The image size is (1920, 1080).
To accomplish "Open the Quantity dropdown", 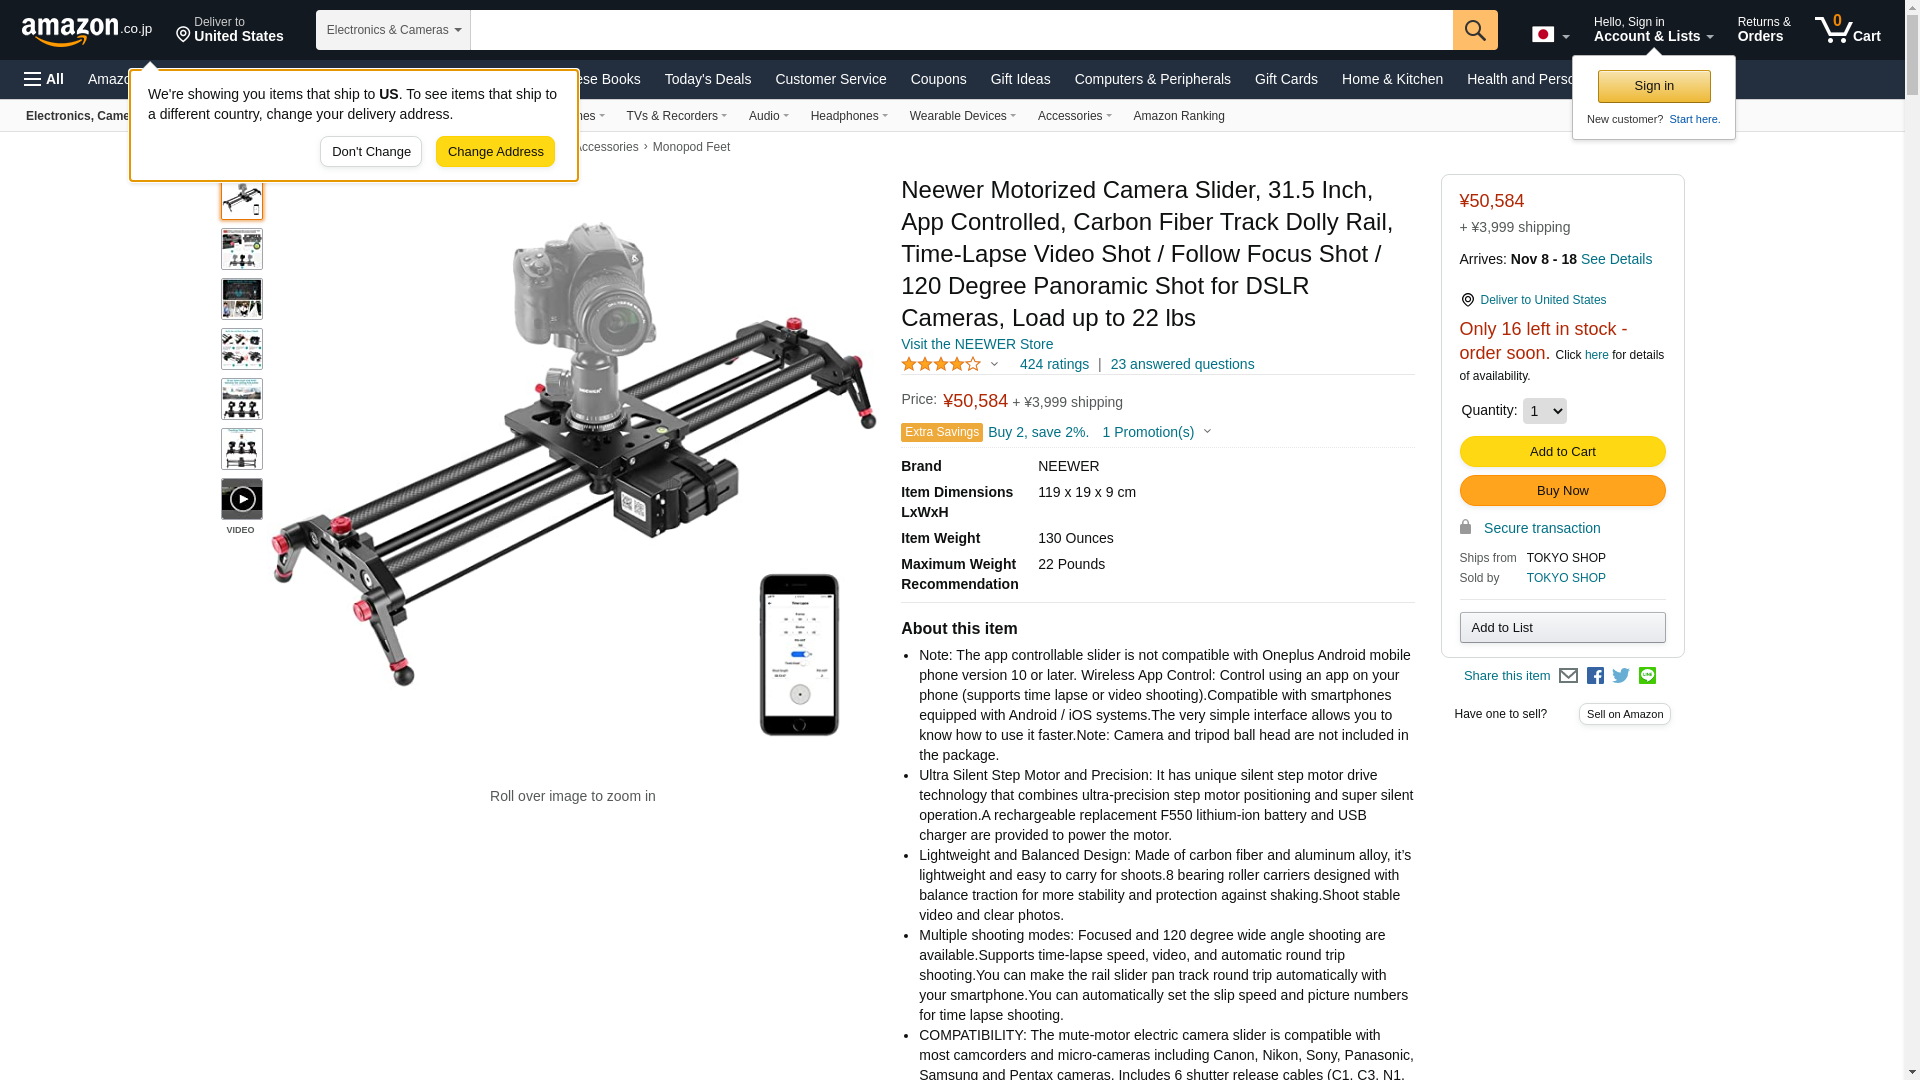I will (x=1544, y=411).
